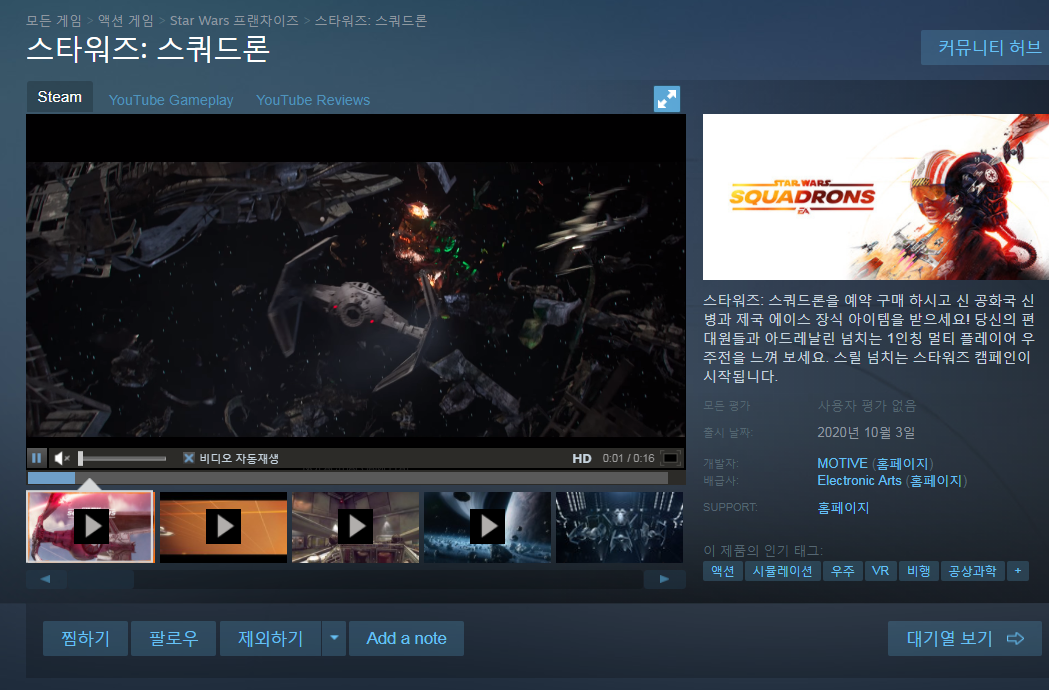
Task: Click the 사용자 평가 없음 review text
Action: click(866, 406)
